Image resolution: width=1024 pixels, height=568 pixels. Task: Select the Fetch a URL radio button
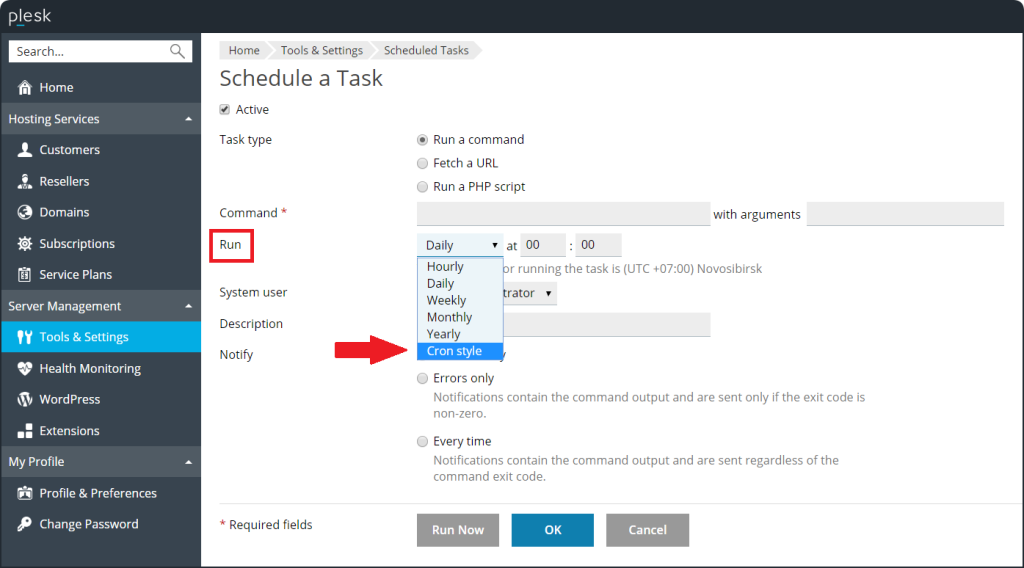422,163
